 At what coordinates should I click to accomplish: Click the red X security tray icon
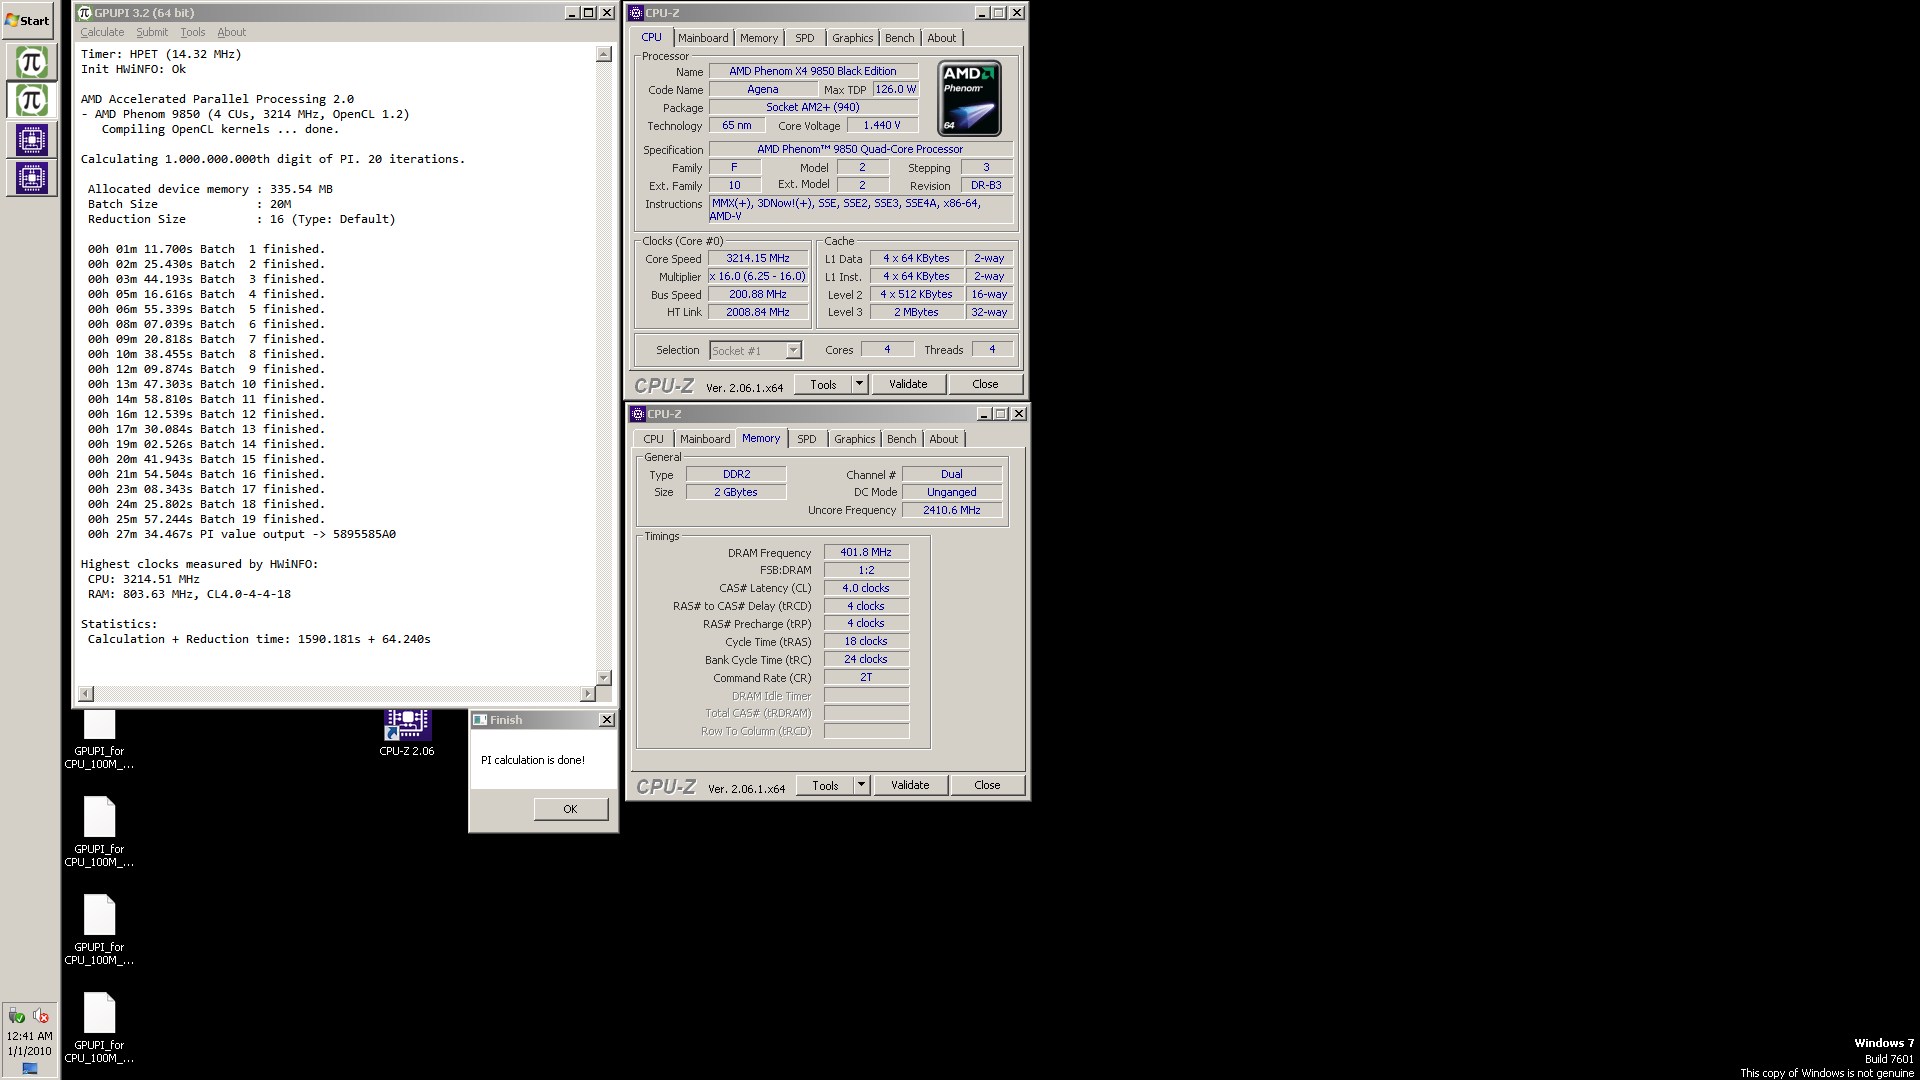pyautogui.click(x=41, y=1016)
